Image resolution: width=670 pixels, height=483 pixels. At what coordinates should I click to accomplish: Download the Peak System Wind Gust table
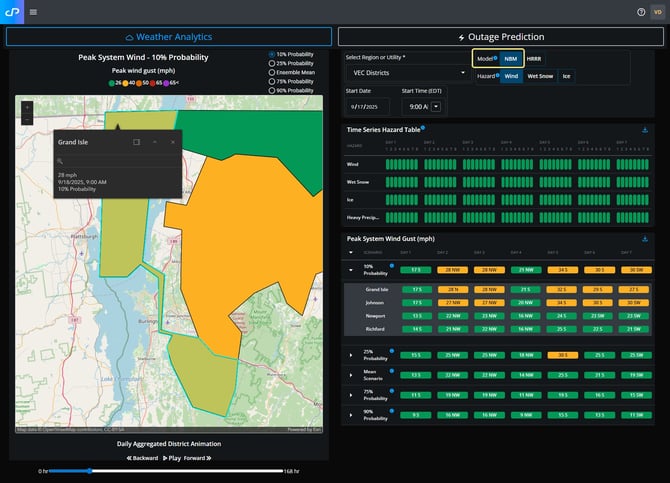point(645,239)
